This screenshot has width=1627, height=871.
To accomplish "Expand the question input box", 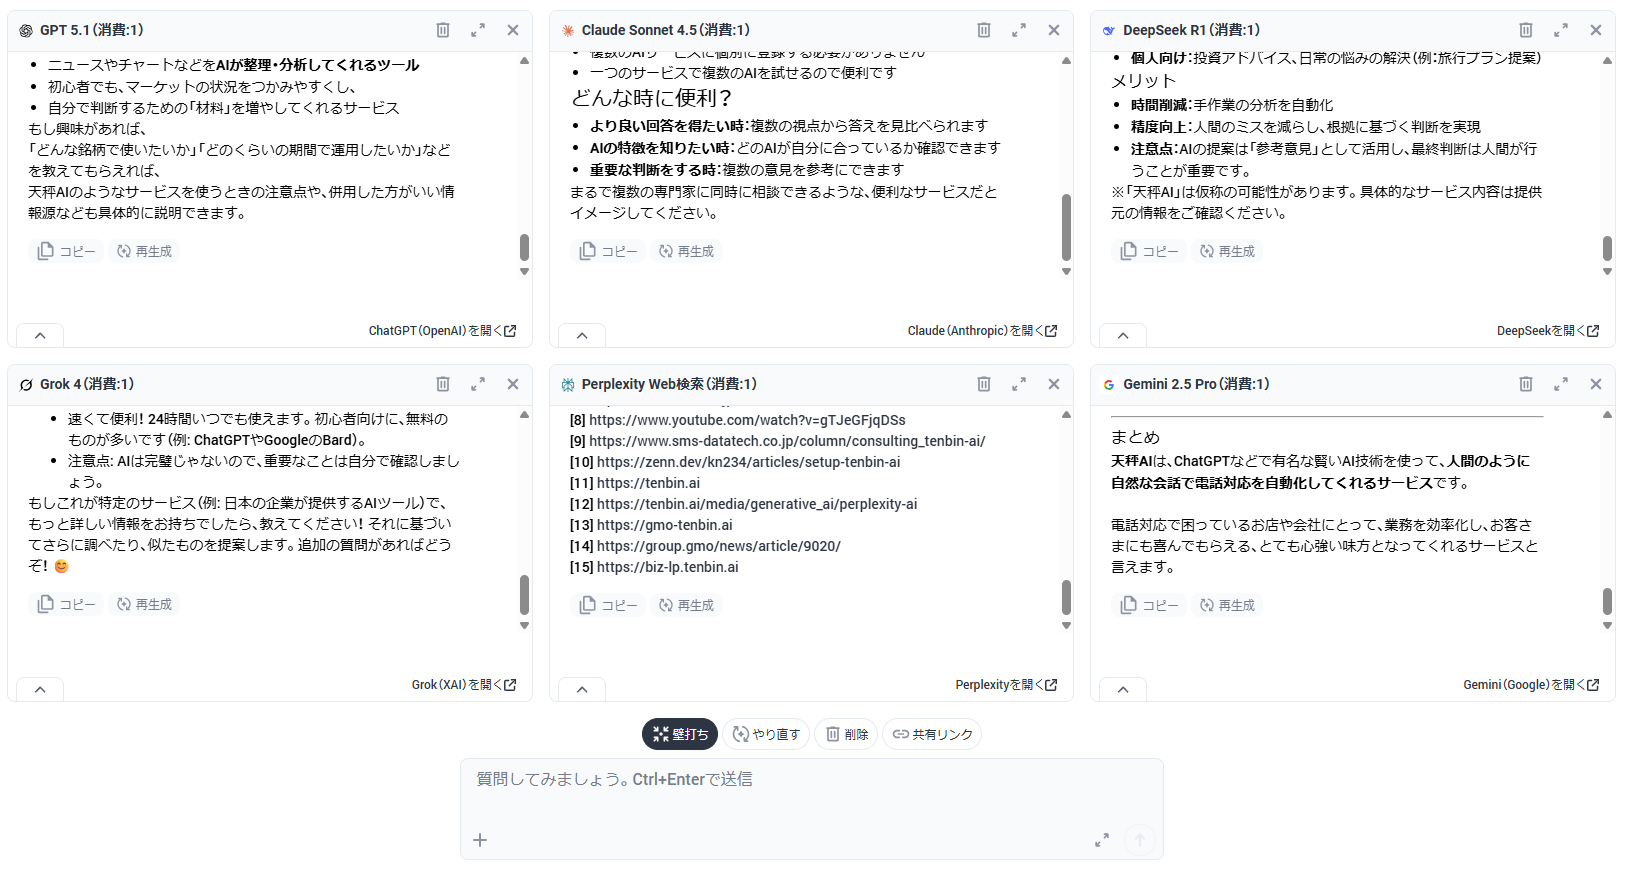I will 1102,840.
